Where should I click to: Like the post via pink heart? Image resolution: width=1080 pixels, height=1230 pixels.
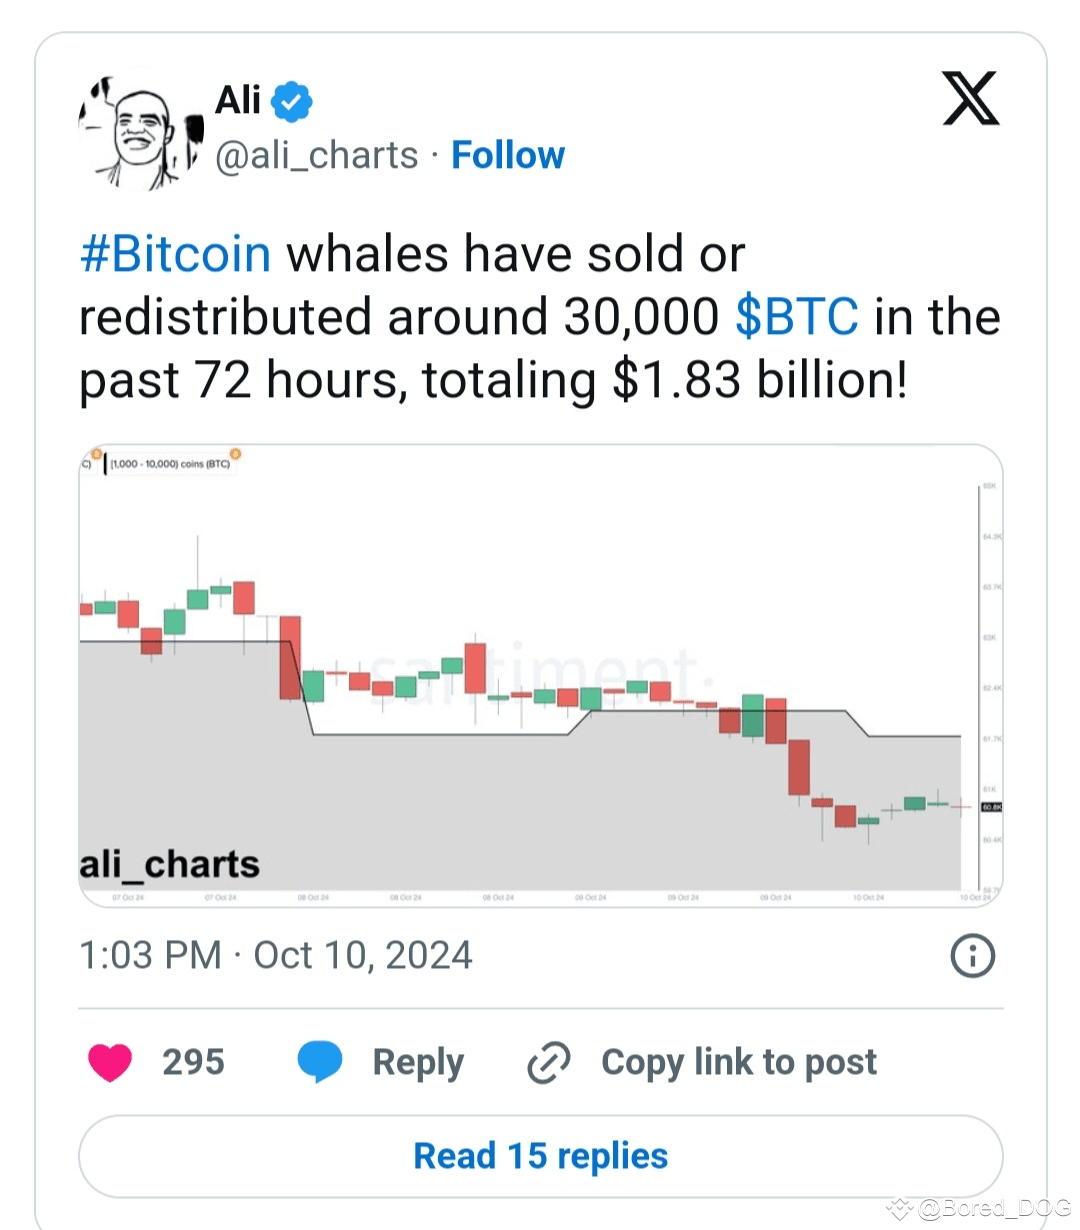coord(111,1062)
